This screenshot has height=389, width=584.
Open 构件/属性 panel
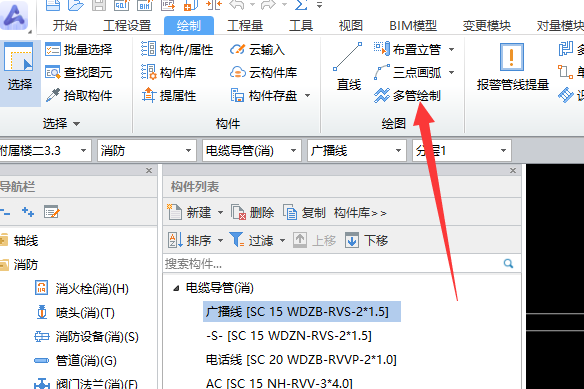(177, 50)
